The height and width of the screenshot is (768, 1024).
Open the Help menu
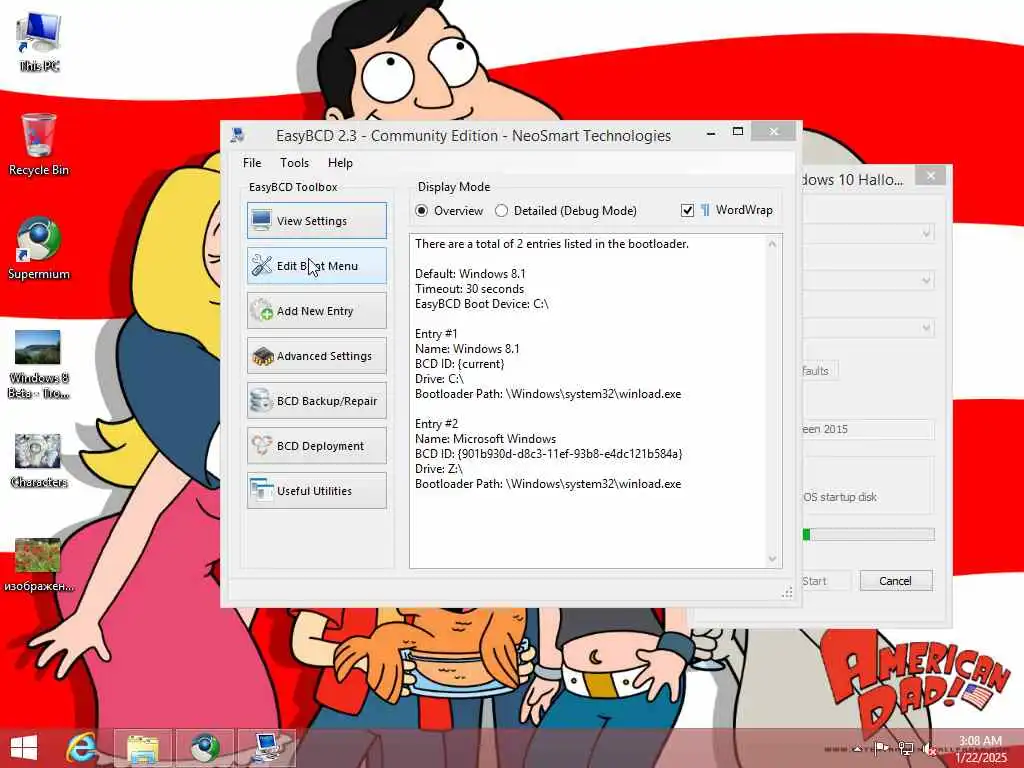[x=340, y=163]
